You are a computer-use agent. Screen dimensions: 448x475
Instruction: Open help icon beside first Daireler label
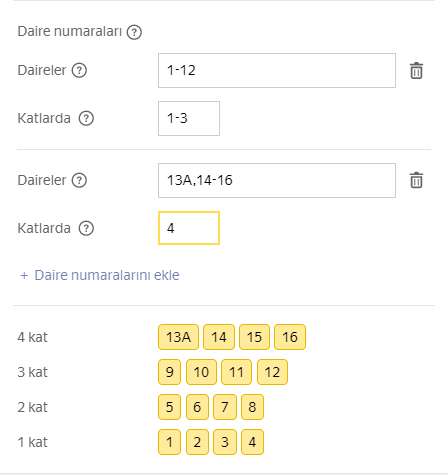point(79,70)
